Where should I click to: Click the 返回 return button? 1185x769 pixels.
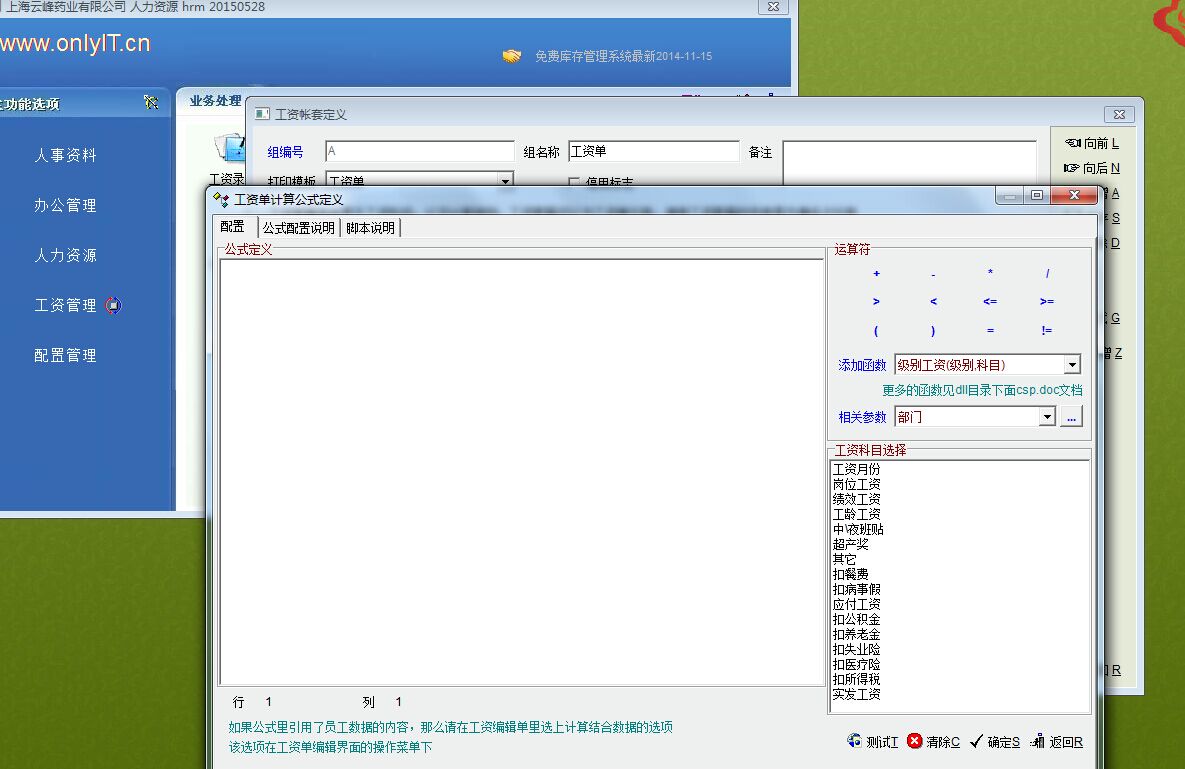(1056, 741)
